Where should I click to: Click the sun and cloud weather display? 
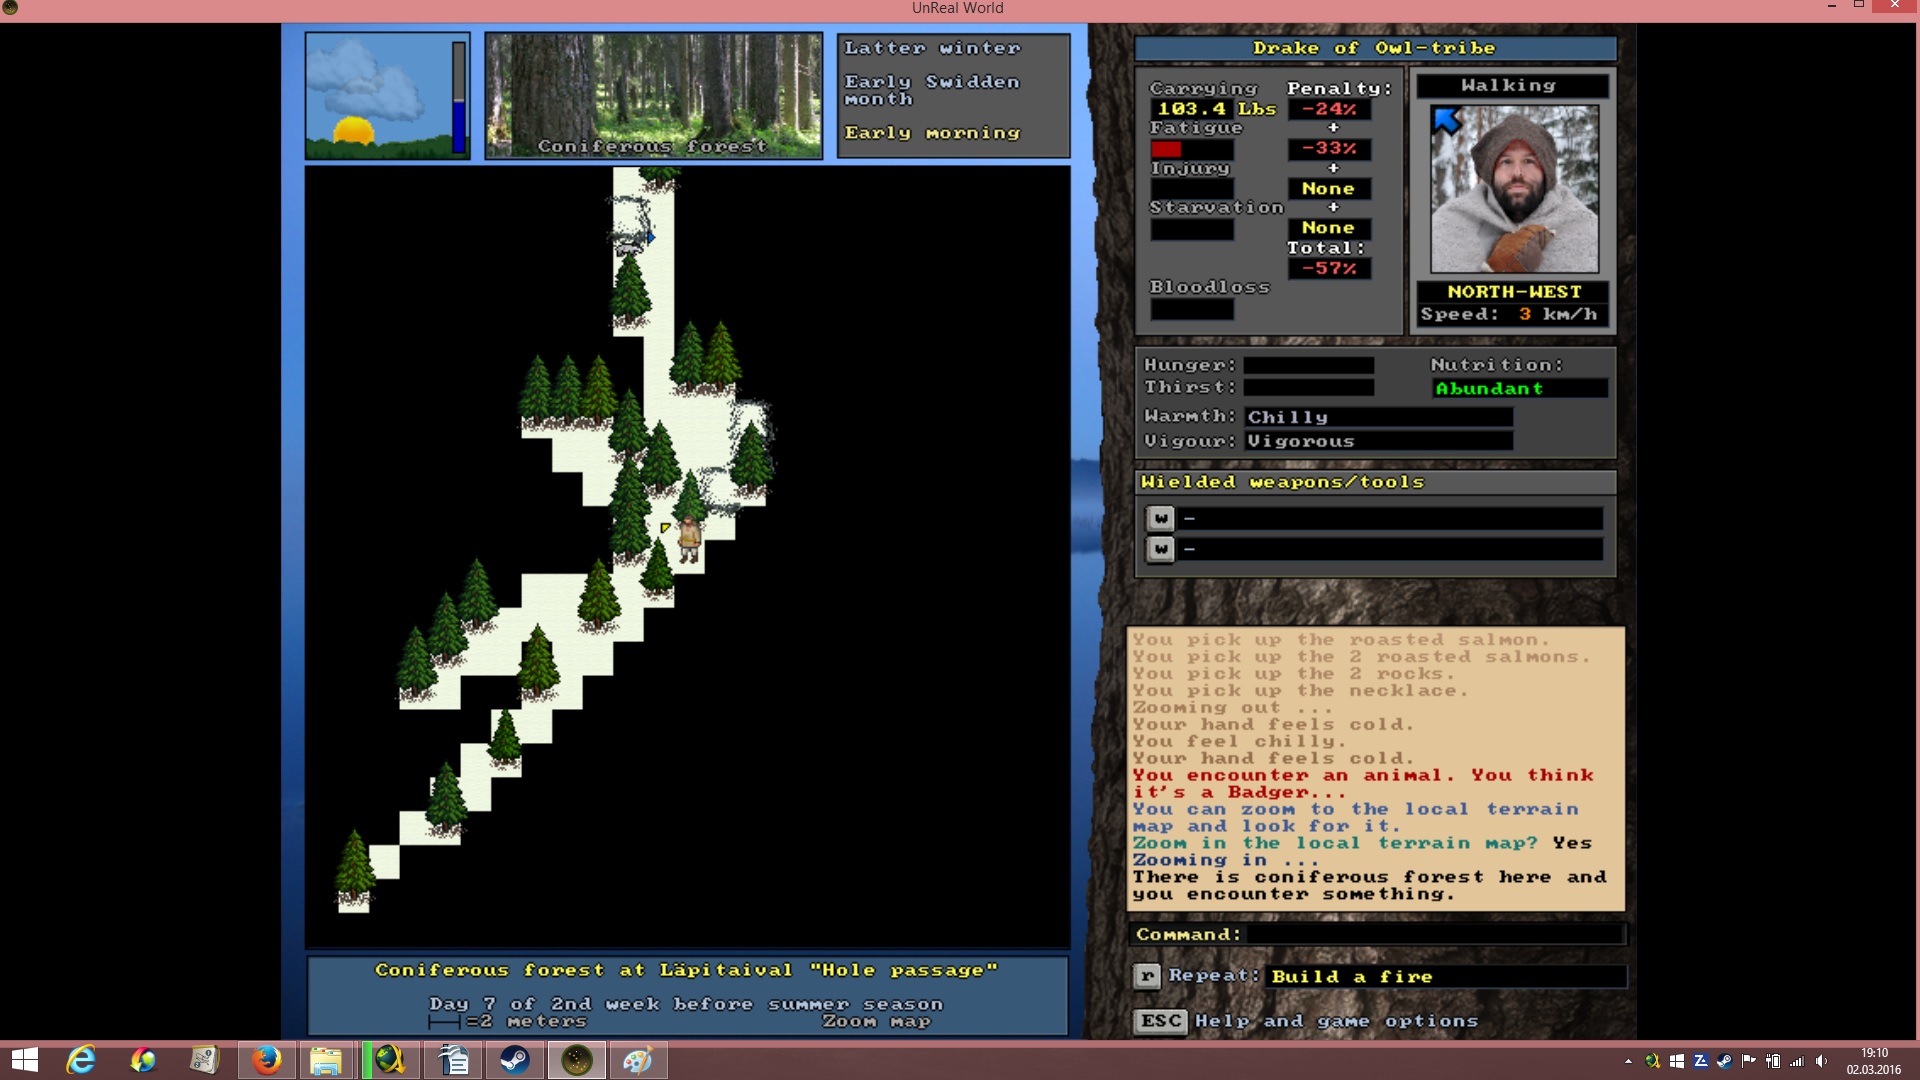[378, 96]
